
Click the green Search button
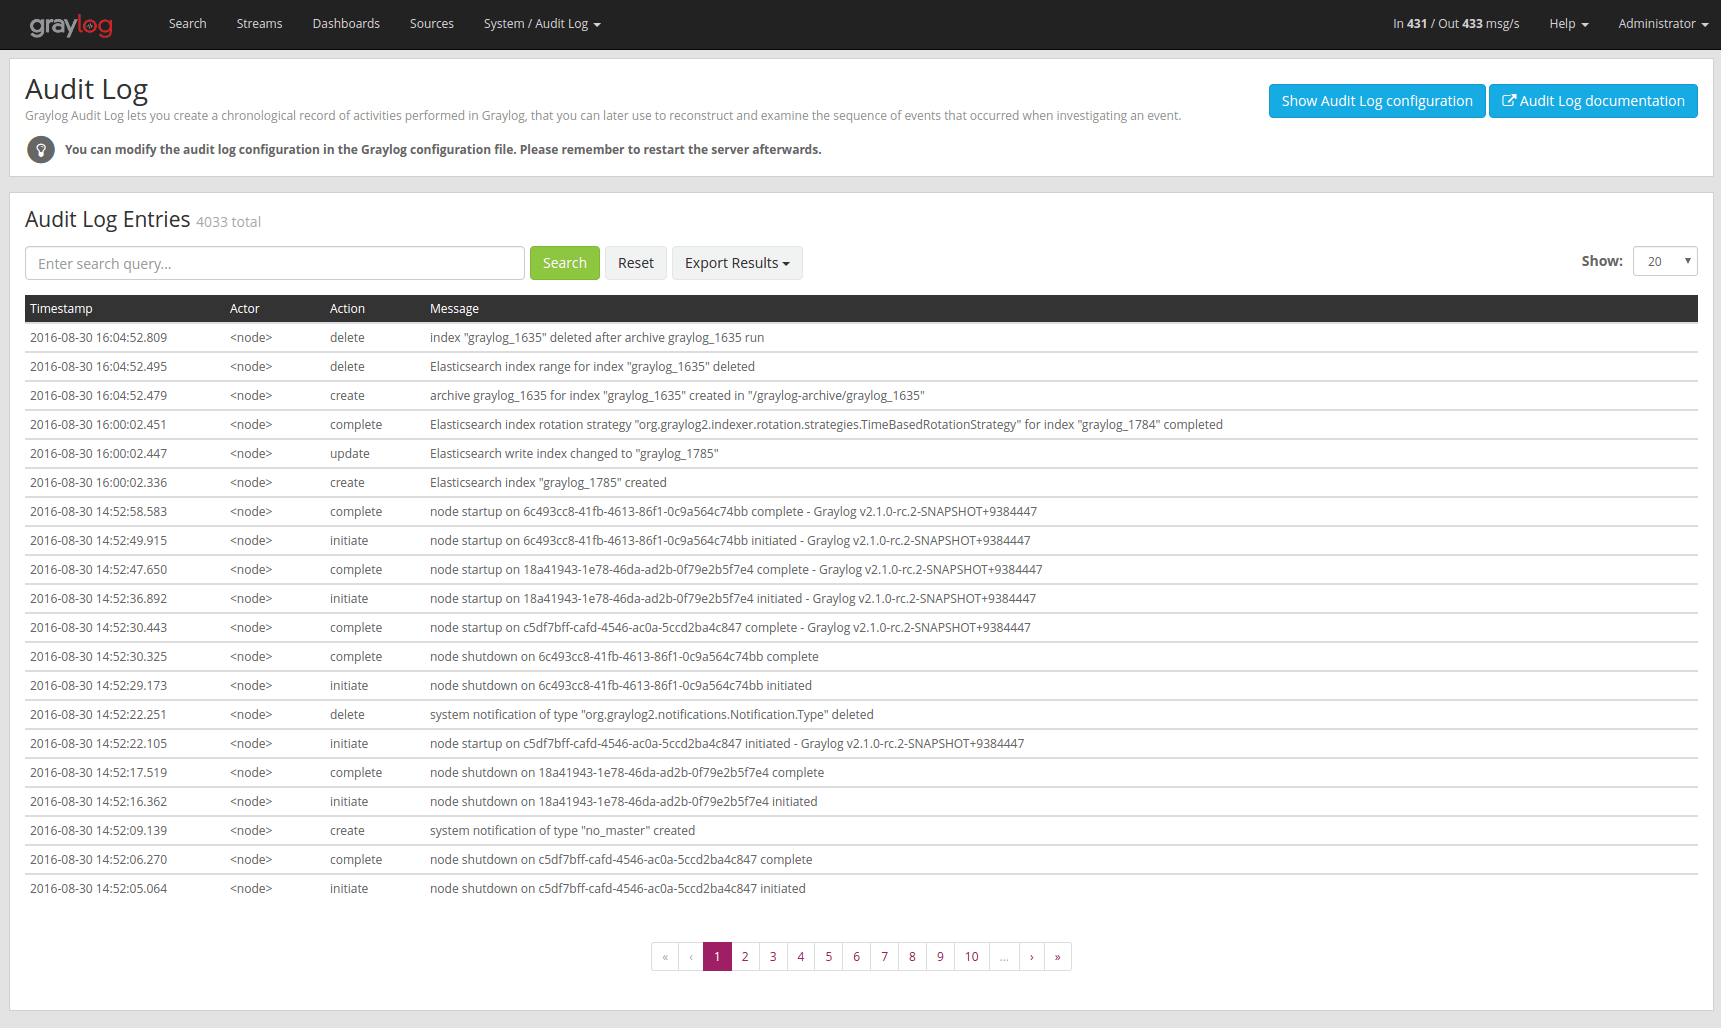564,262
